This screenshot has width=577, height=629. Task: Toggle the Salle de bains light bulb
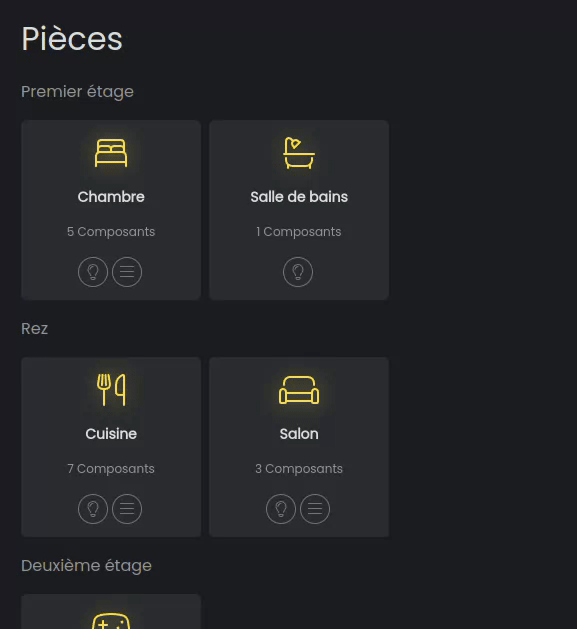298,272
